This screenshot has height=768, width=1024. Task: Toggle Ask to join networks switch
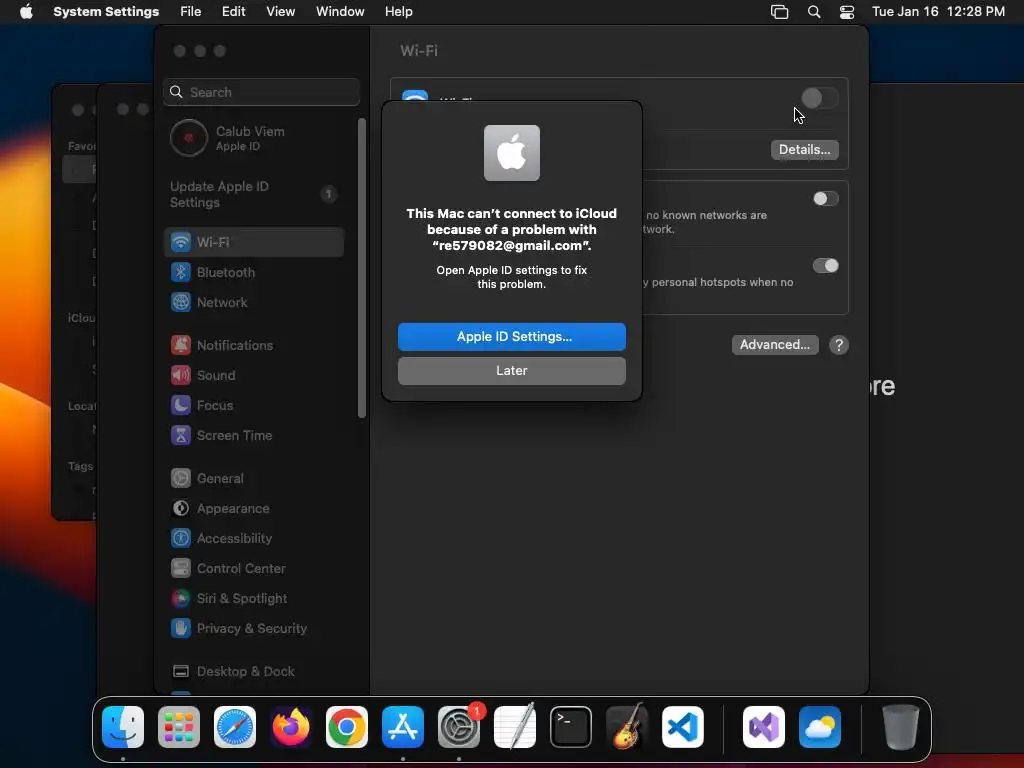(x=825, y=199)
